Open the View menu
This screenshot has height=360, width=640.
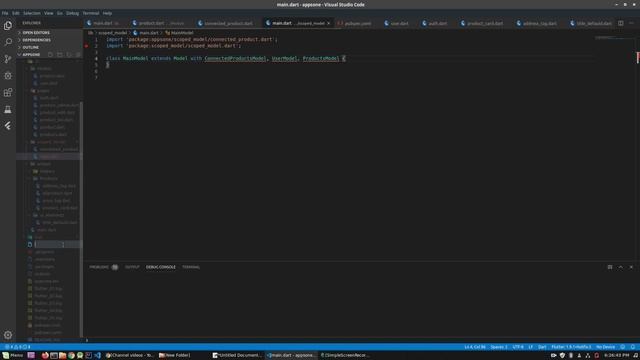tap(48, 13)
